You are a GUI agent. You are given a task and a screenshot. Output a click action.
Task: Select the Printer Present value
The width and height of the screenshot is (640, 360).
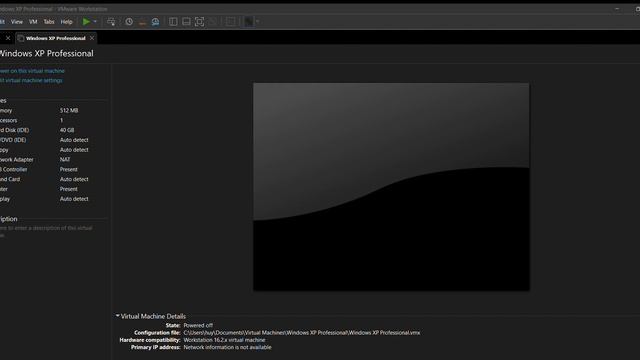(69, 189)
